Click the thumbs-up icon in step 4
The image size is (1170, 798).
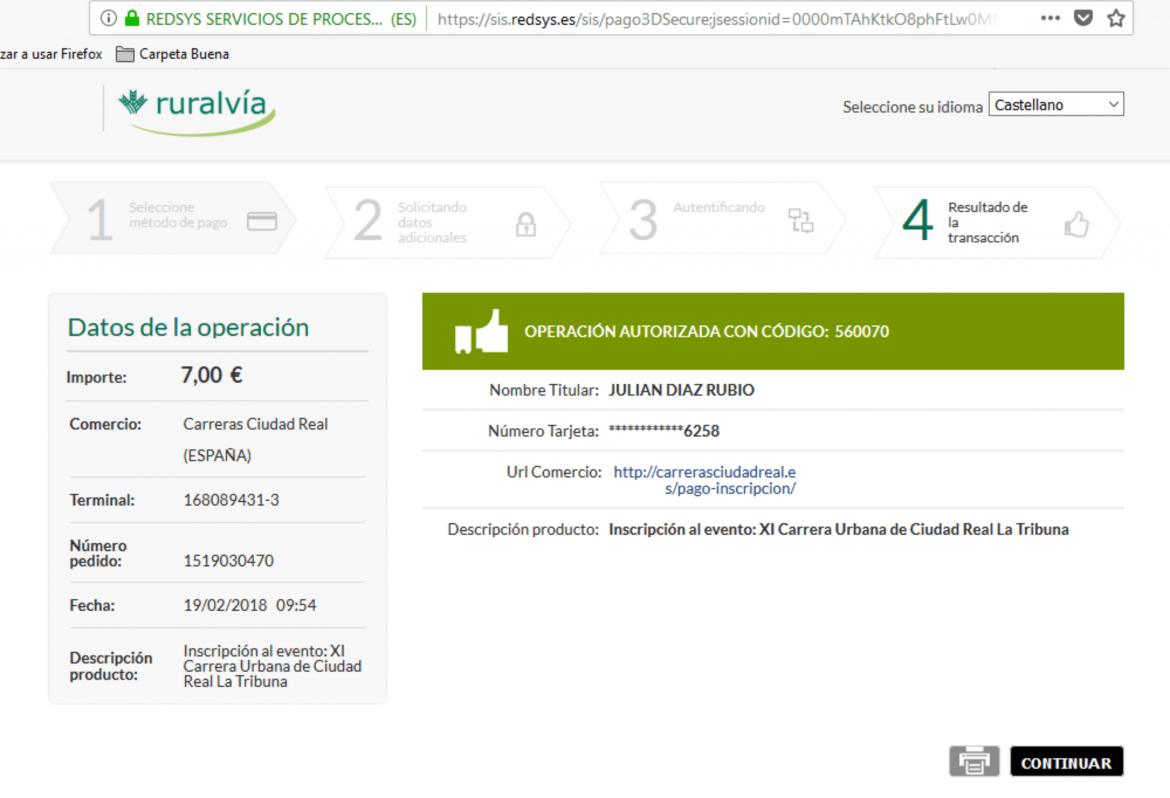tap(1076, 224)
